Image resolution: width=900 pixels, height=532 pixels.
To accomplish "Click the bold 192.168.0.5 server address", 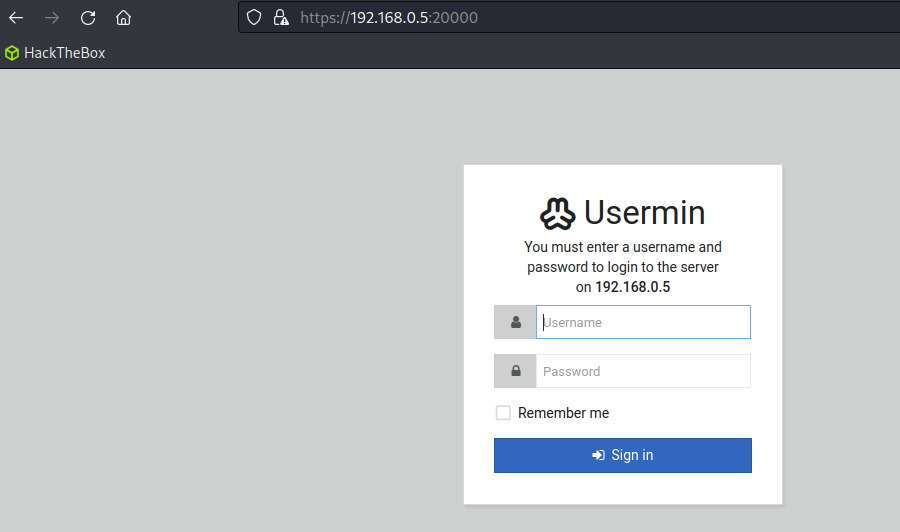I will tap(632, 287).
